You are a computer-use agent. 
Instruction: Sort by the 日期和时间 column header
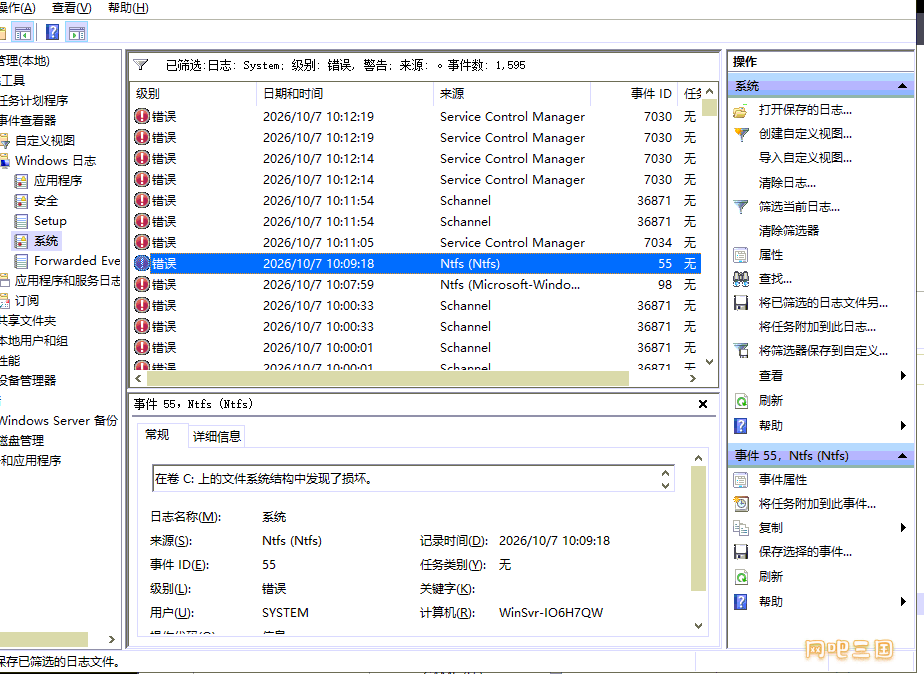click(345, 94)
